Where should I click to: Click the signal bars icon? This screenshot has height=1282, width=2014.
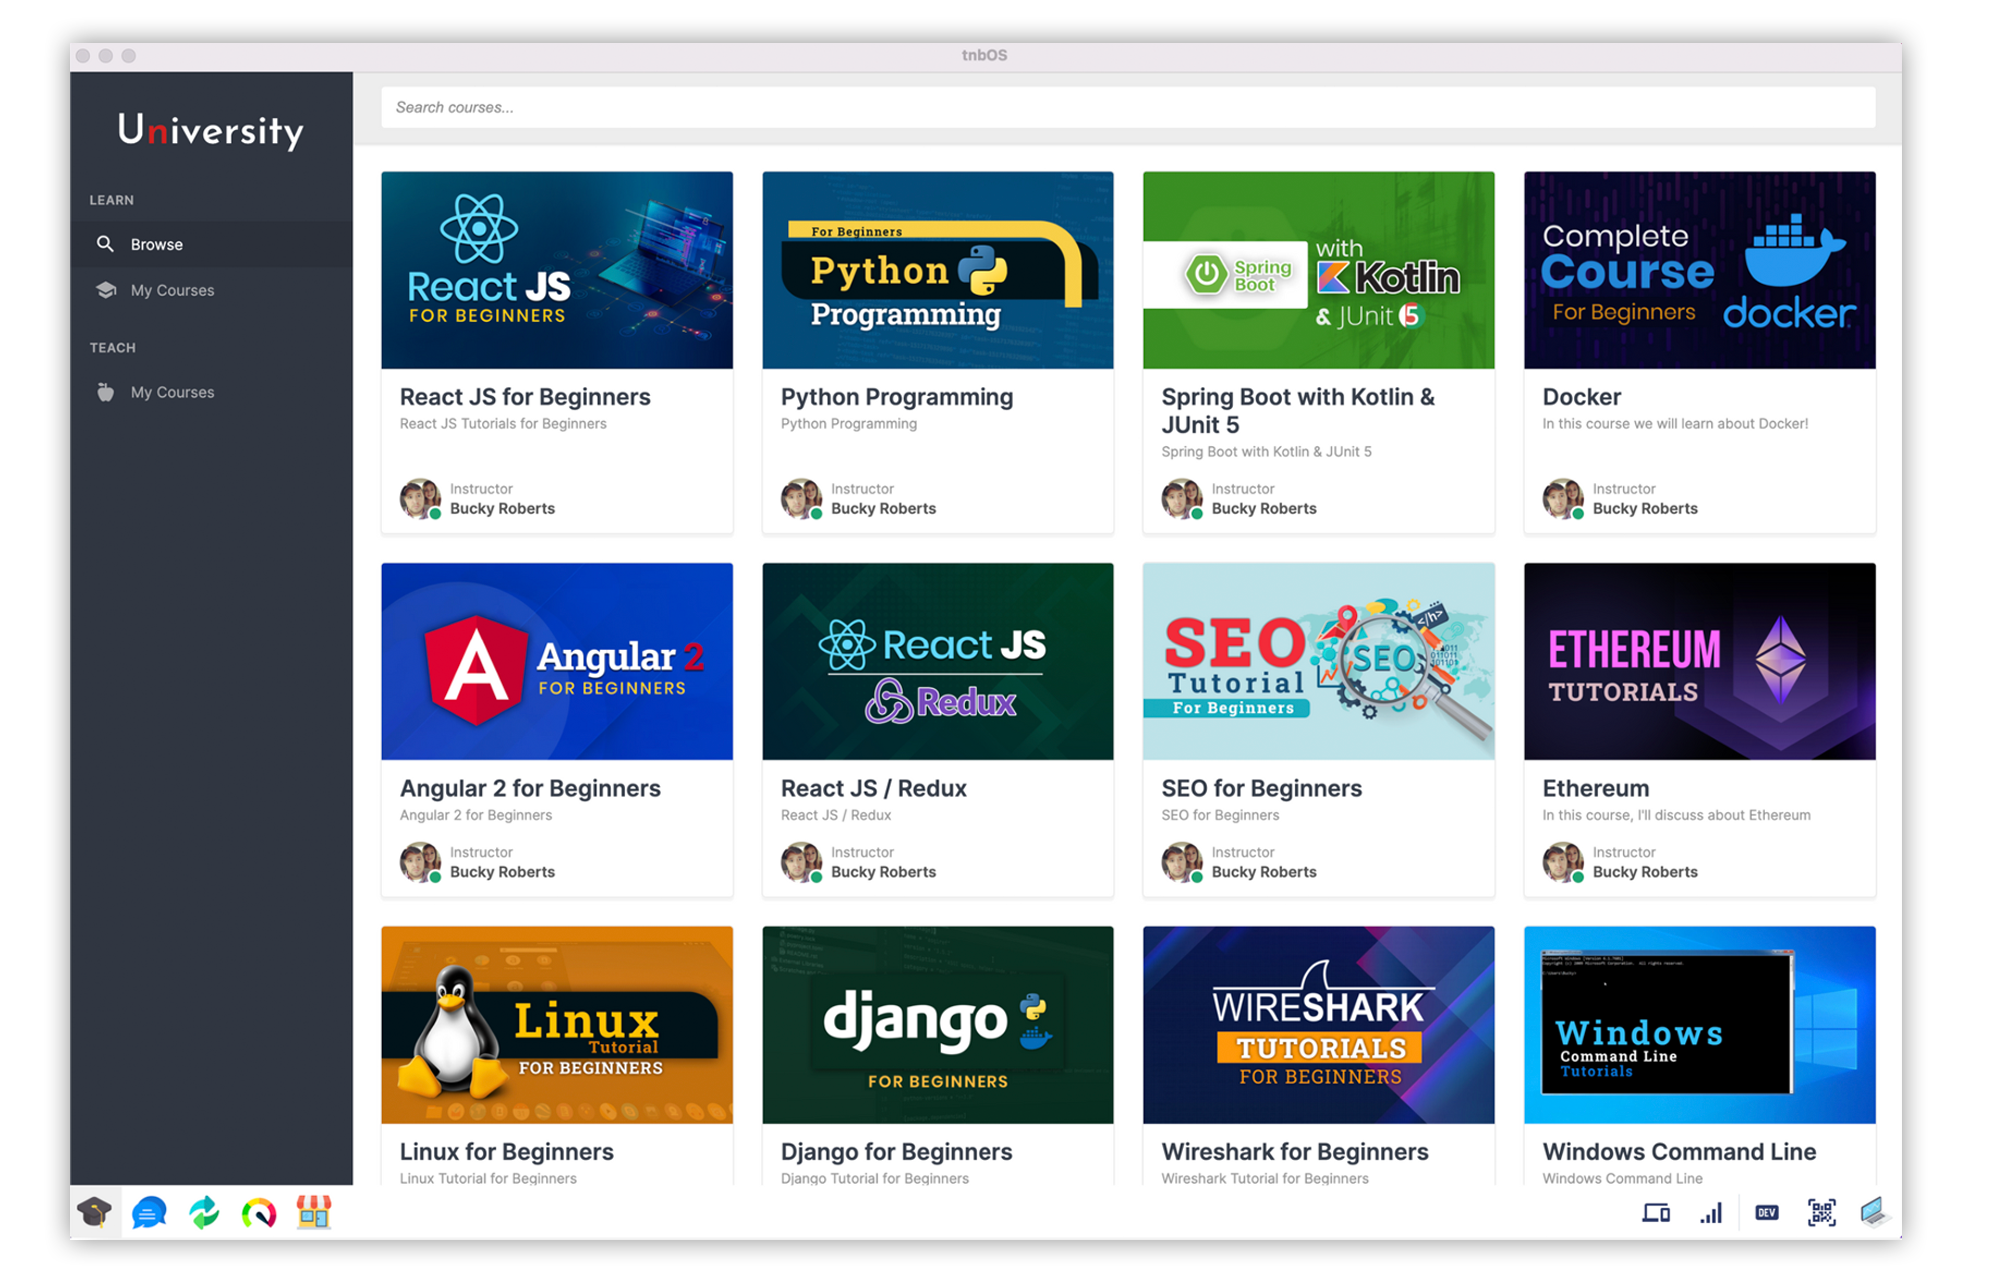(x=1711, y=1213)
